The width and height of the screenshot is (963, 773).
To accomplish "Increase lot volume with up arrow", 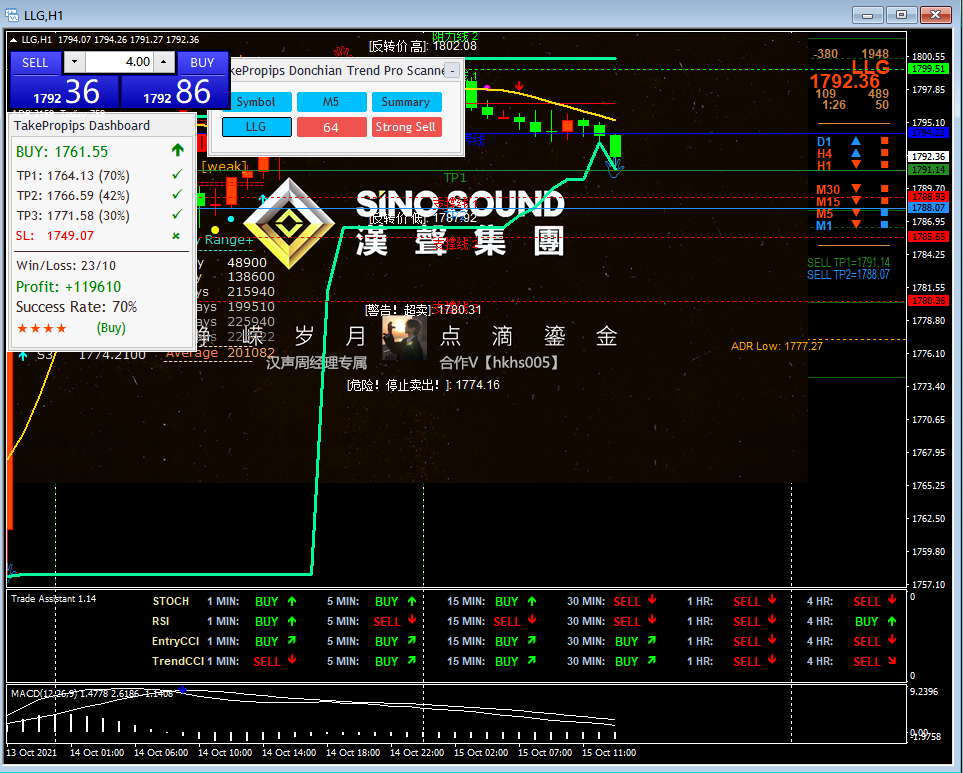I will click(x=163, y=62).
